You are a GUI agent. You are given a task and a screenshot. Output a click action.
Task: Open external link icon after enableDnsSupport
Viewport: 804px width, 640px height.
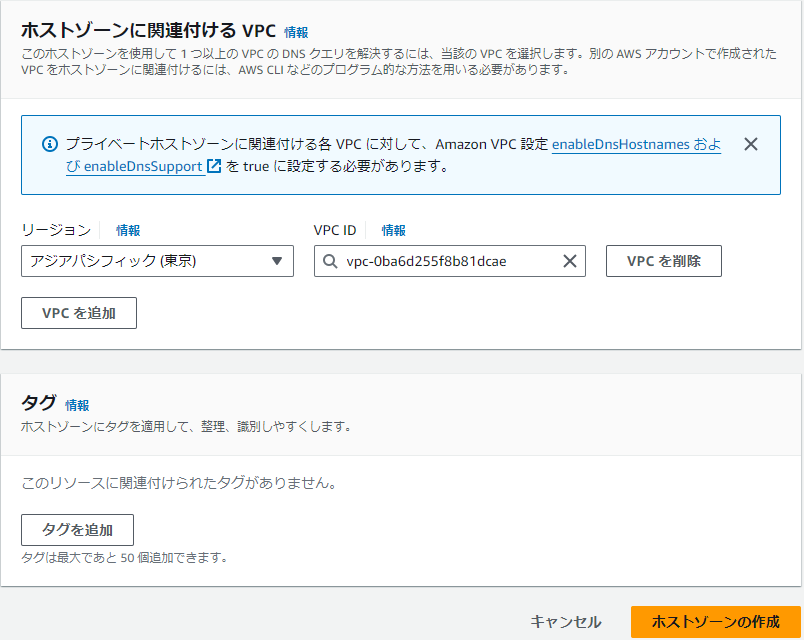point(214,166)
